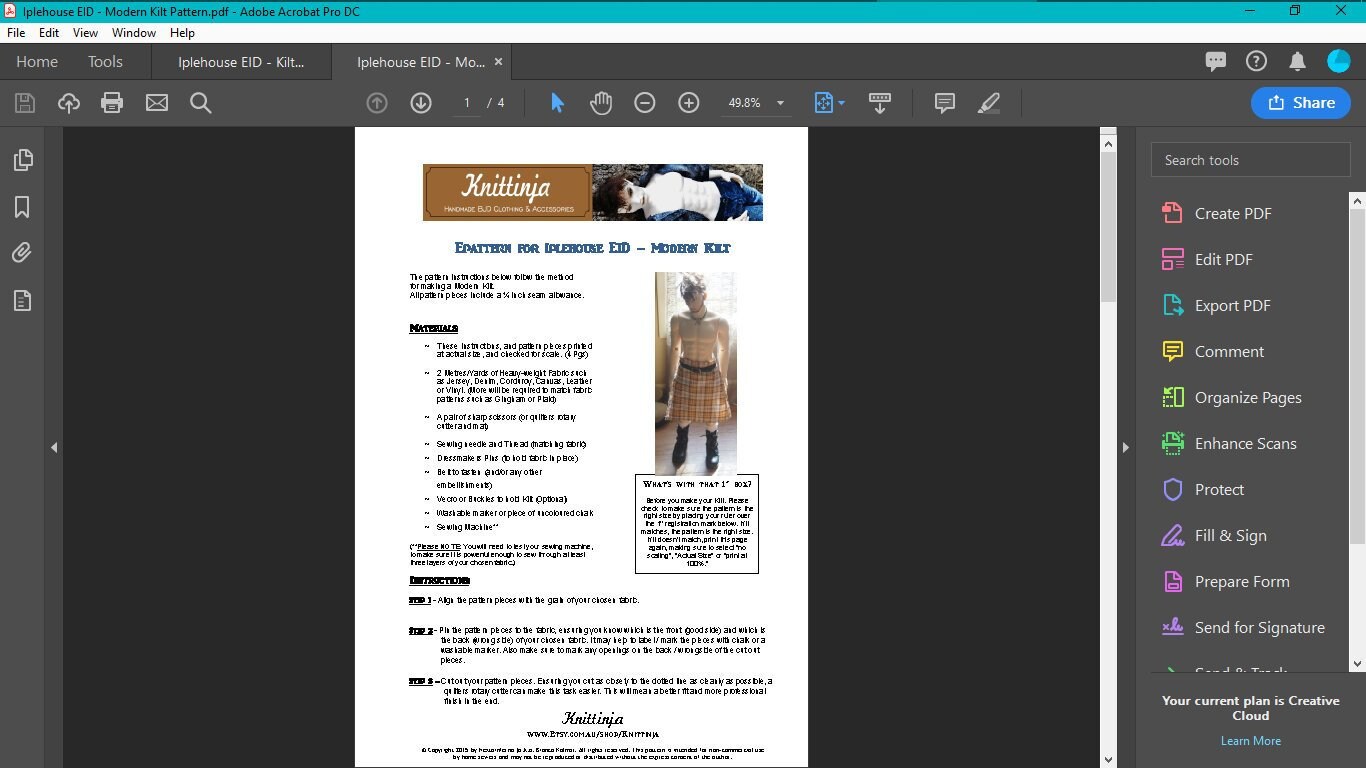Expand the left navigation pane arrow
The image size is (1366, 768).
click(x=54, y=447)
